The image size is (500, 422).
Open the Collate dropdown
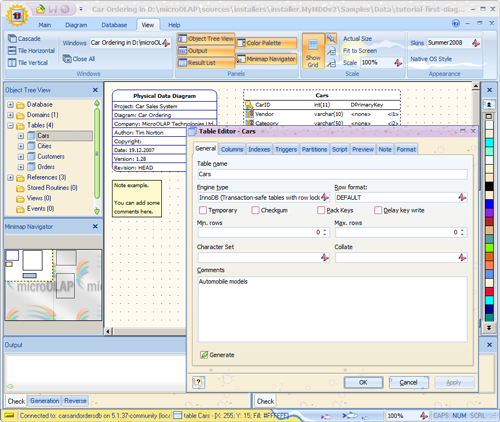tap(462, 257)
